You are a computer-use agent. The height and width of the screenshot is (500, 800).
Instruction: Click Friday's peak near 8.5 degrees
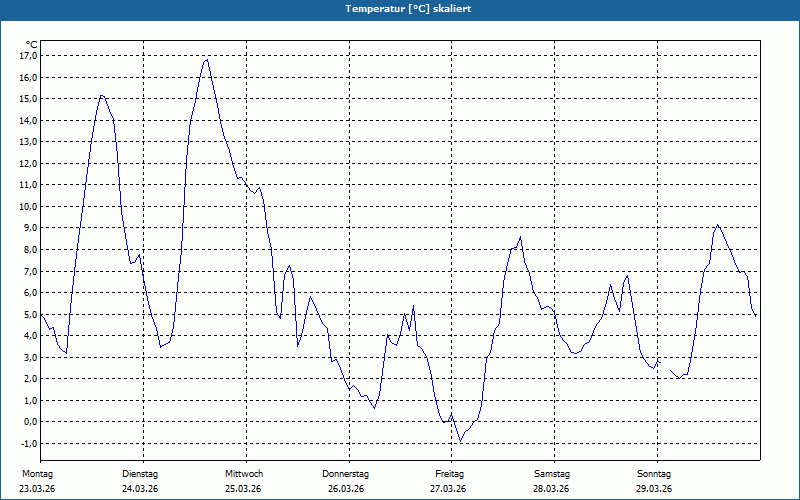[520, 237]
